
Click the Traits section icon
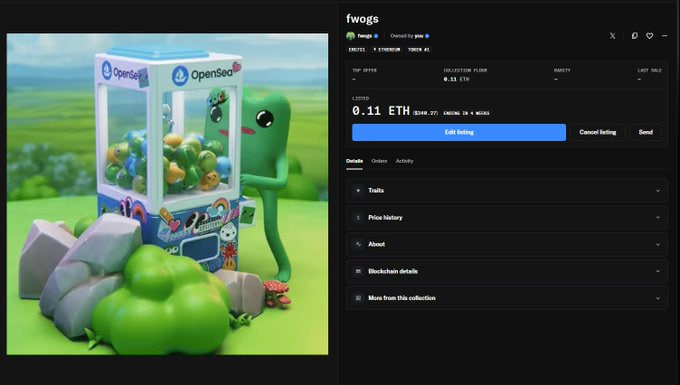pos(358,190)
